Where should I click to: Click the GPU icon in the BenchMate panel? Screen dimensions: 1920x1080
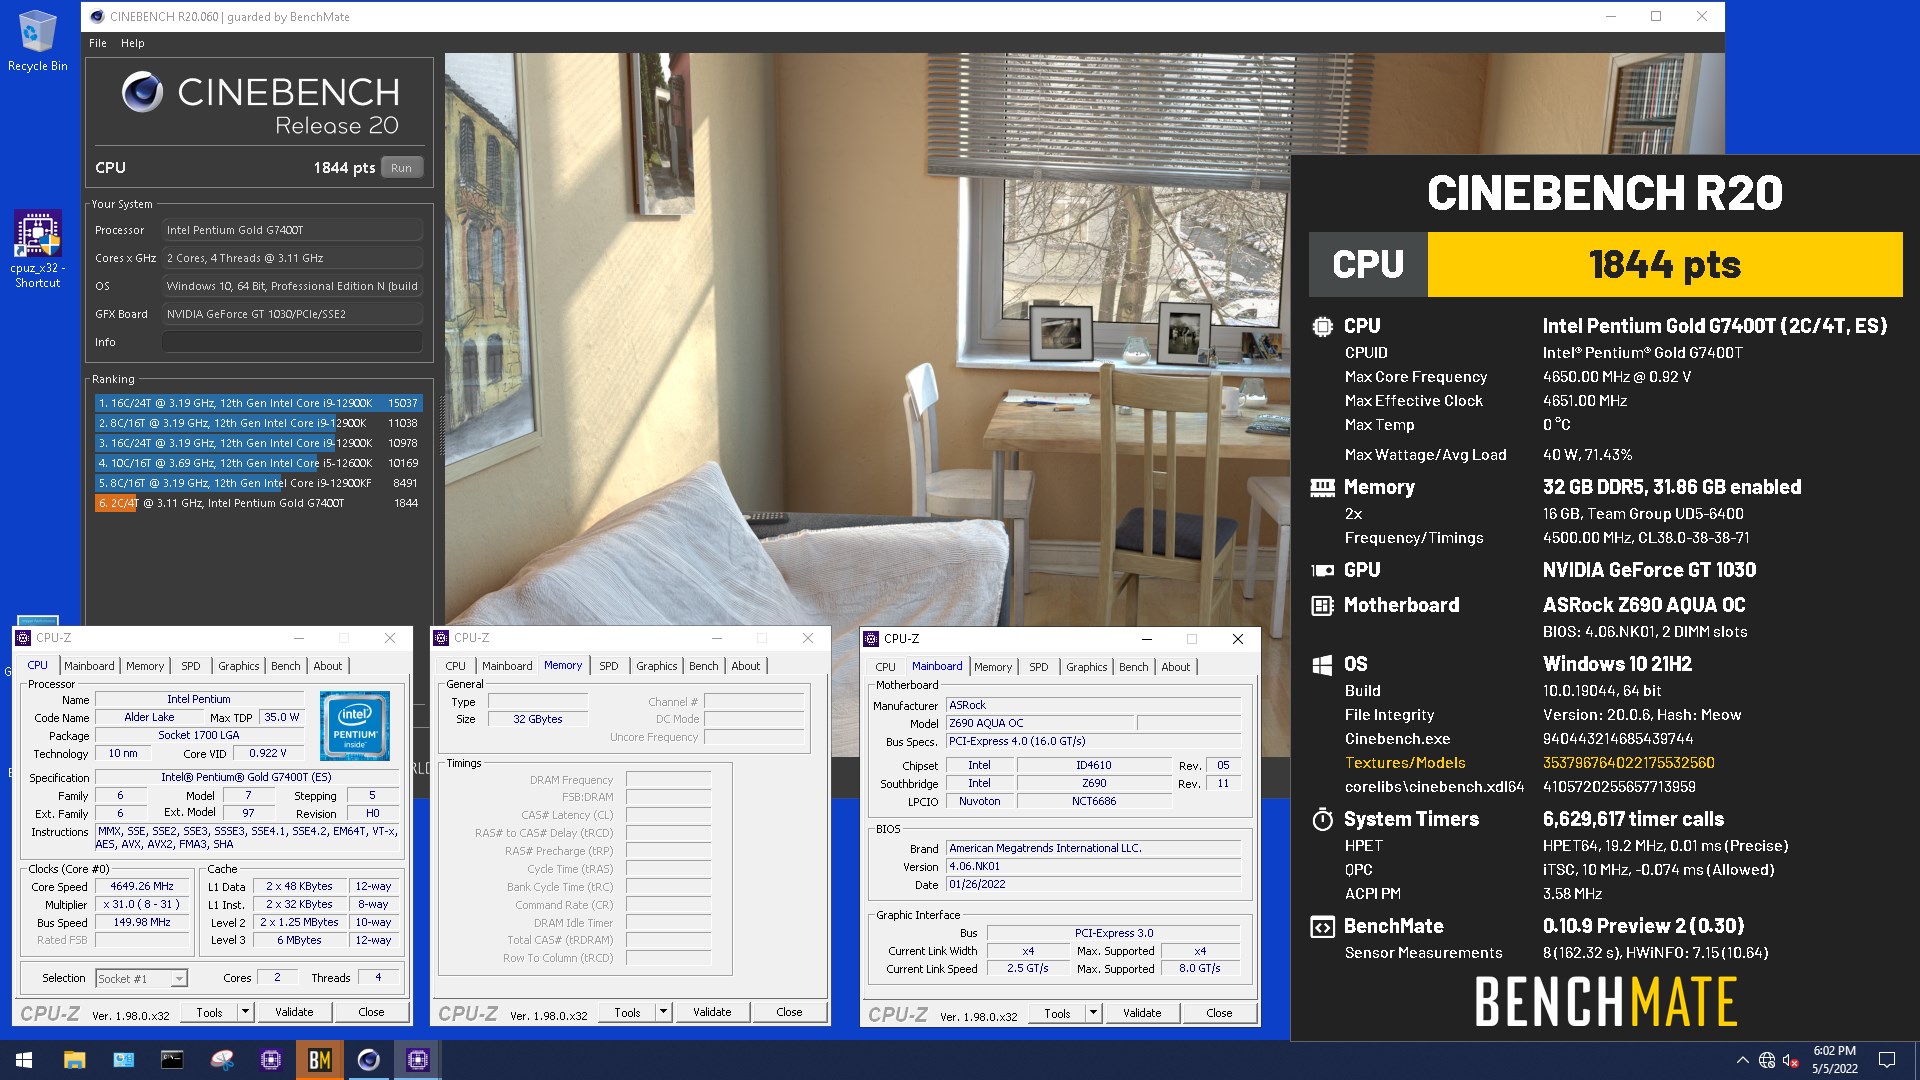point(1322,570)
